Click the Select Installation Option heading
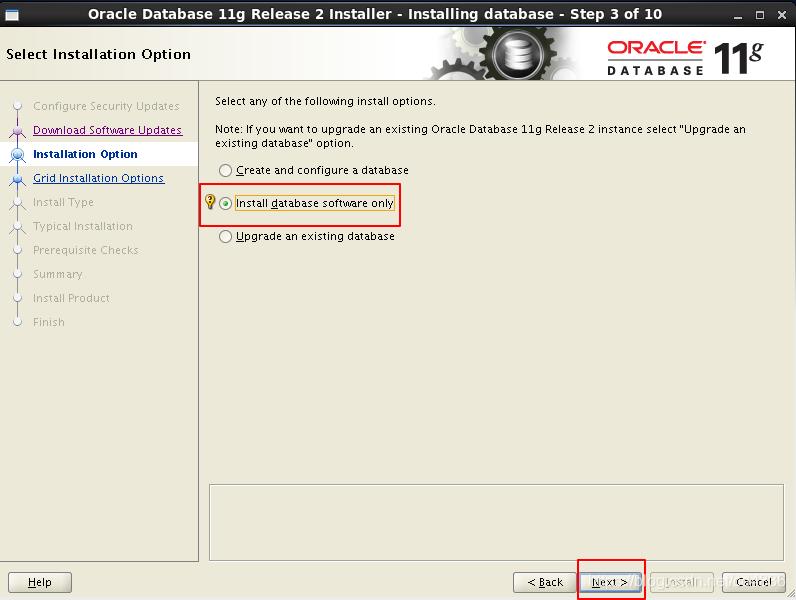The width and height of the screenshot is (796, 600). [x=98, y=54]
